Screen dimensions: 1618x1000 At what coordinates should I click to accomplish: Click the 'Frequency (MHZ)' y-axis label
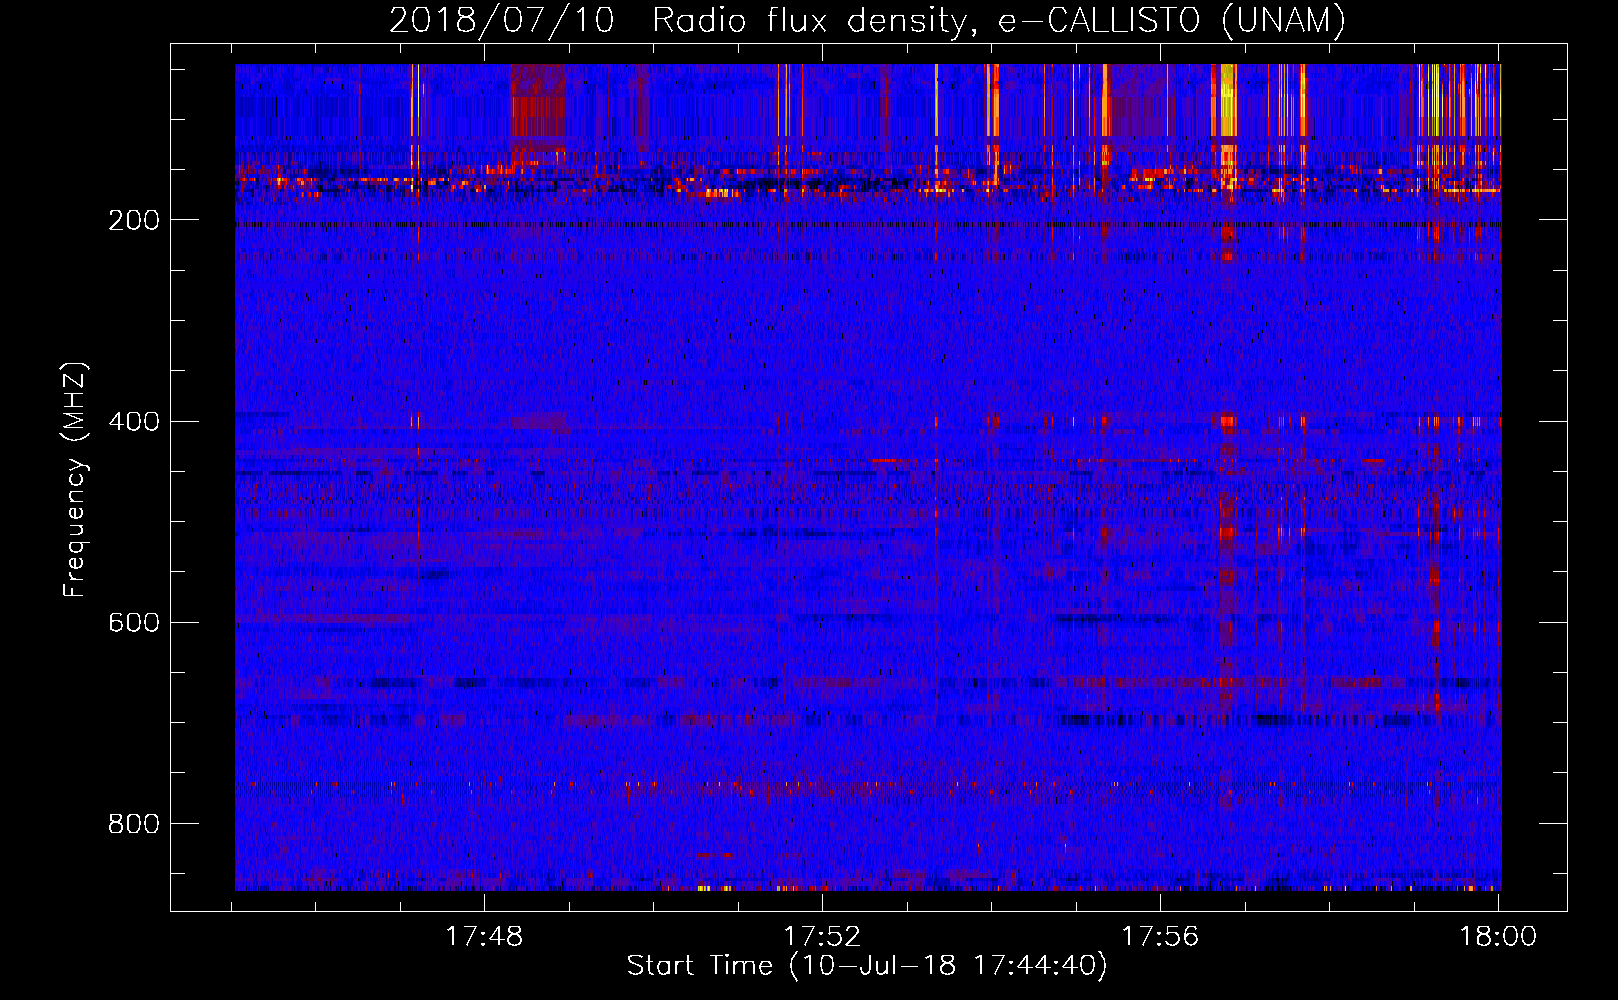[x=75, y=479]
